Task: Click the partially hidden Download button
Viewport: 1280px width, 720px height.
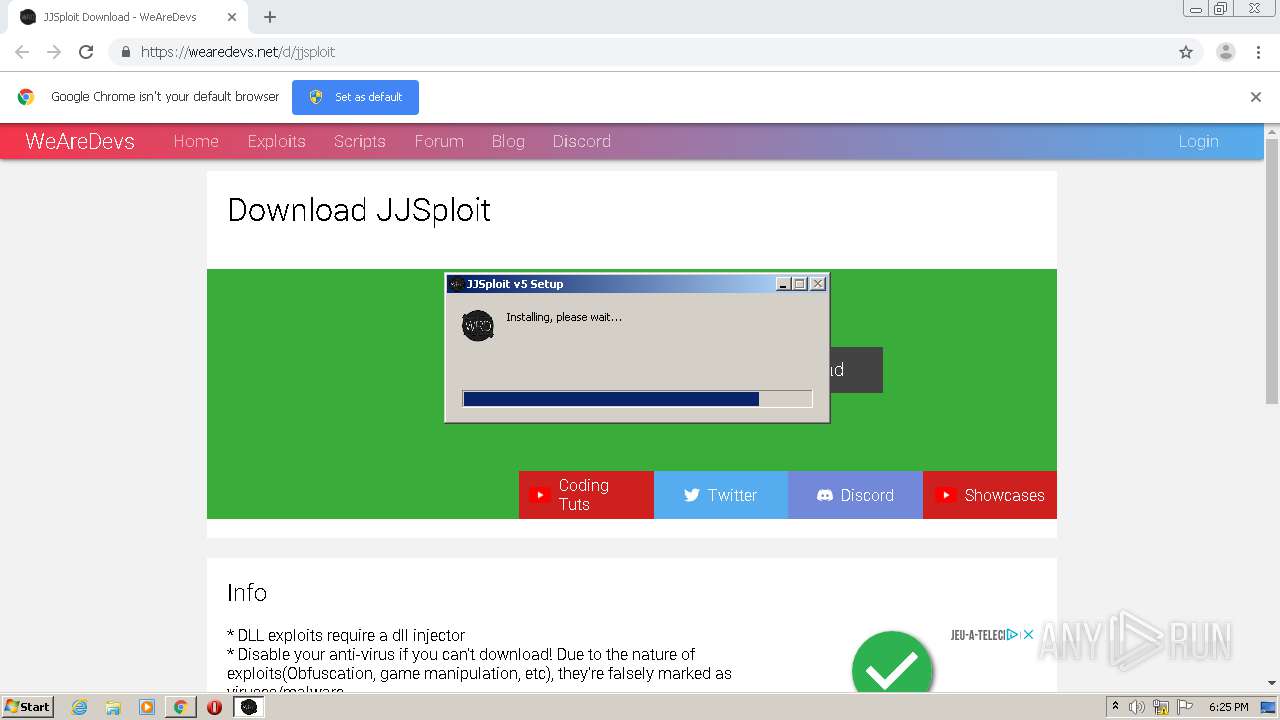Action: pyautogui.click(x=856, y=370)
